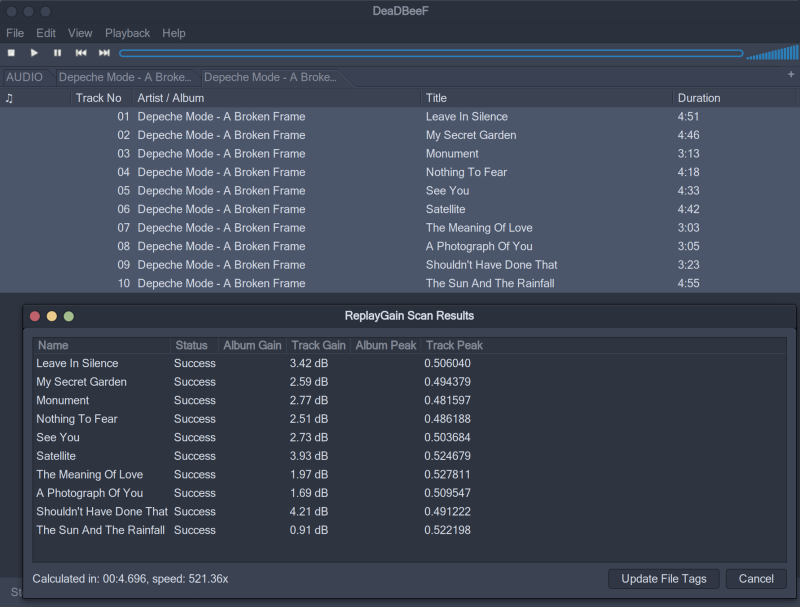The width and height of the screenshot is (800, 607).
Task: Click the Status column header in results
Action: coord(194,345)
